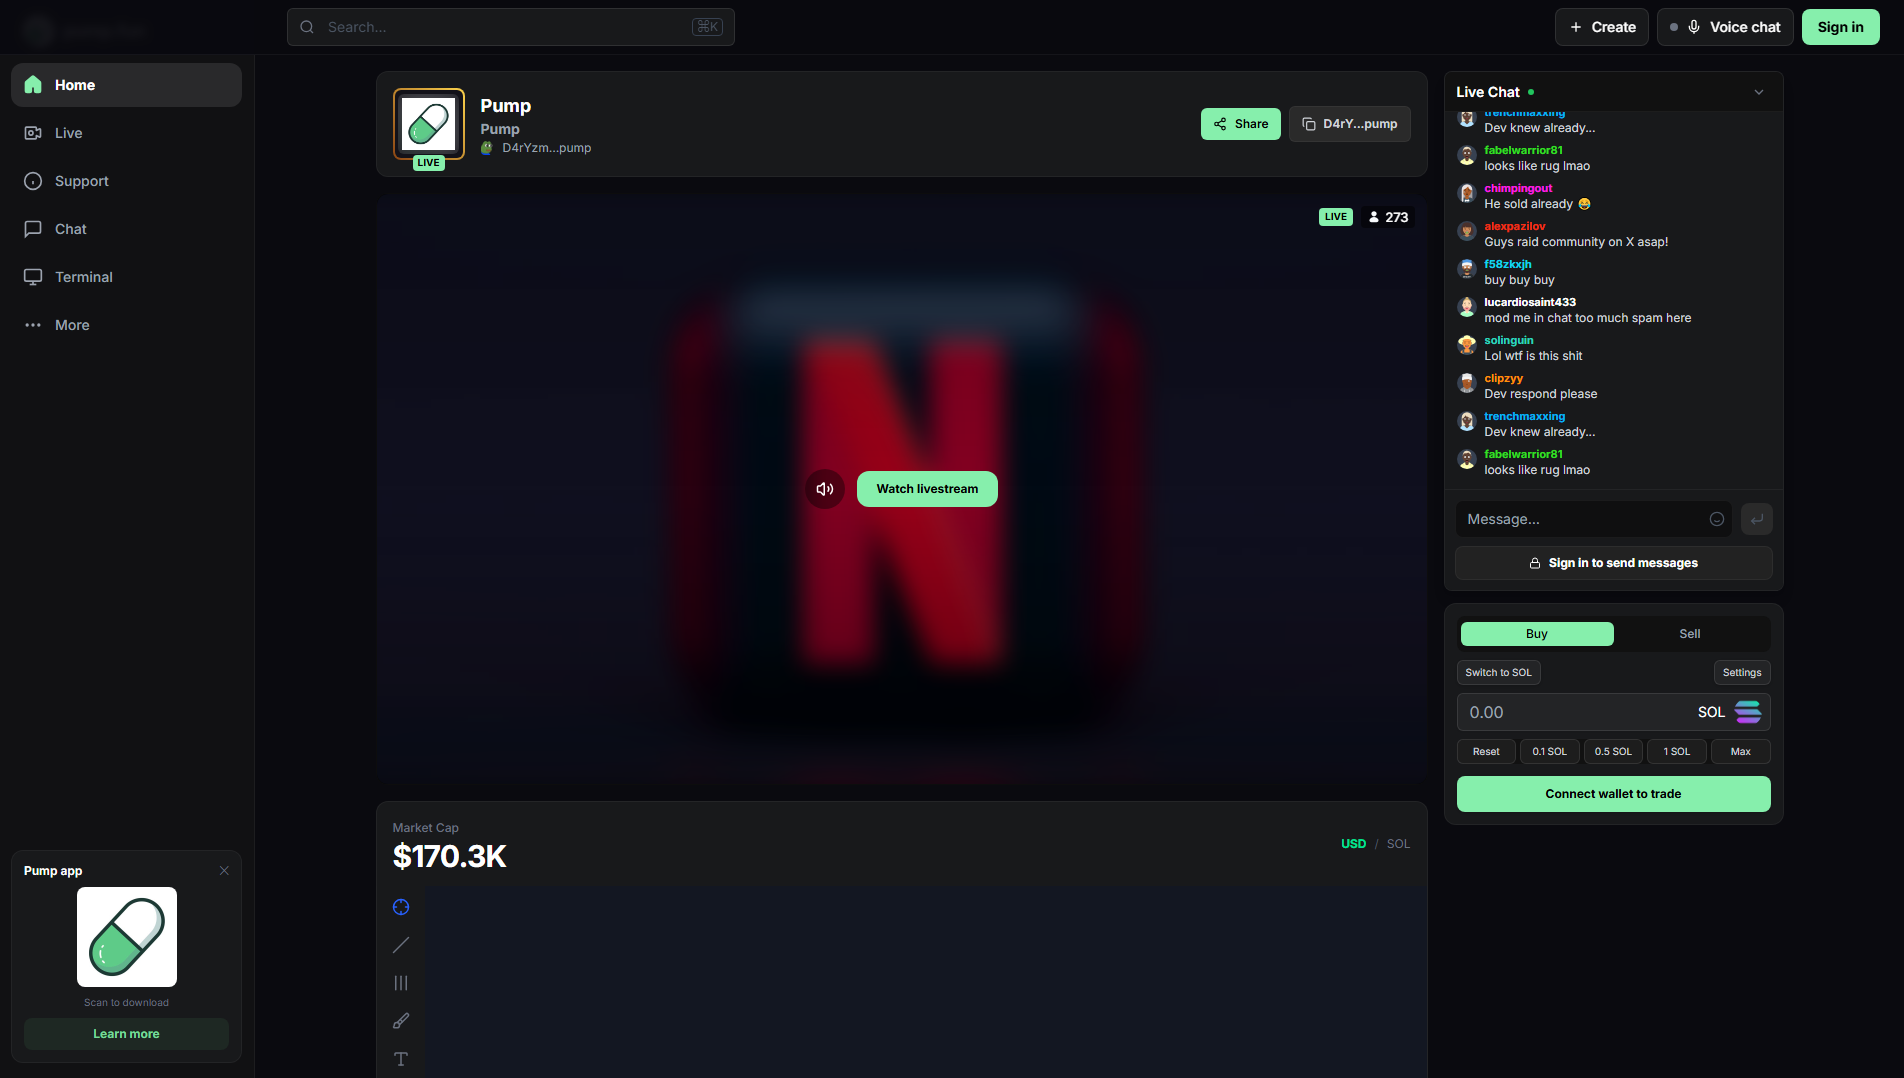Select the text annotation tool

(401, 1059)
